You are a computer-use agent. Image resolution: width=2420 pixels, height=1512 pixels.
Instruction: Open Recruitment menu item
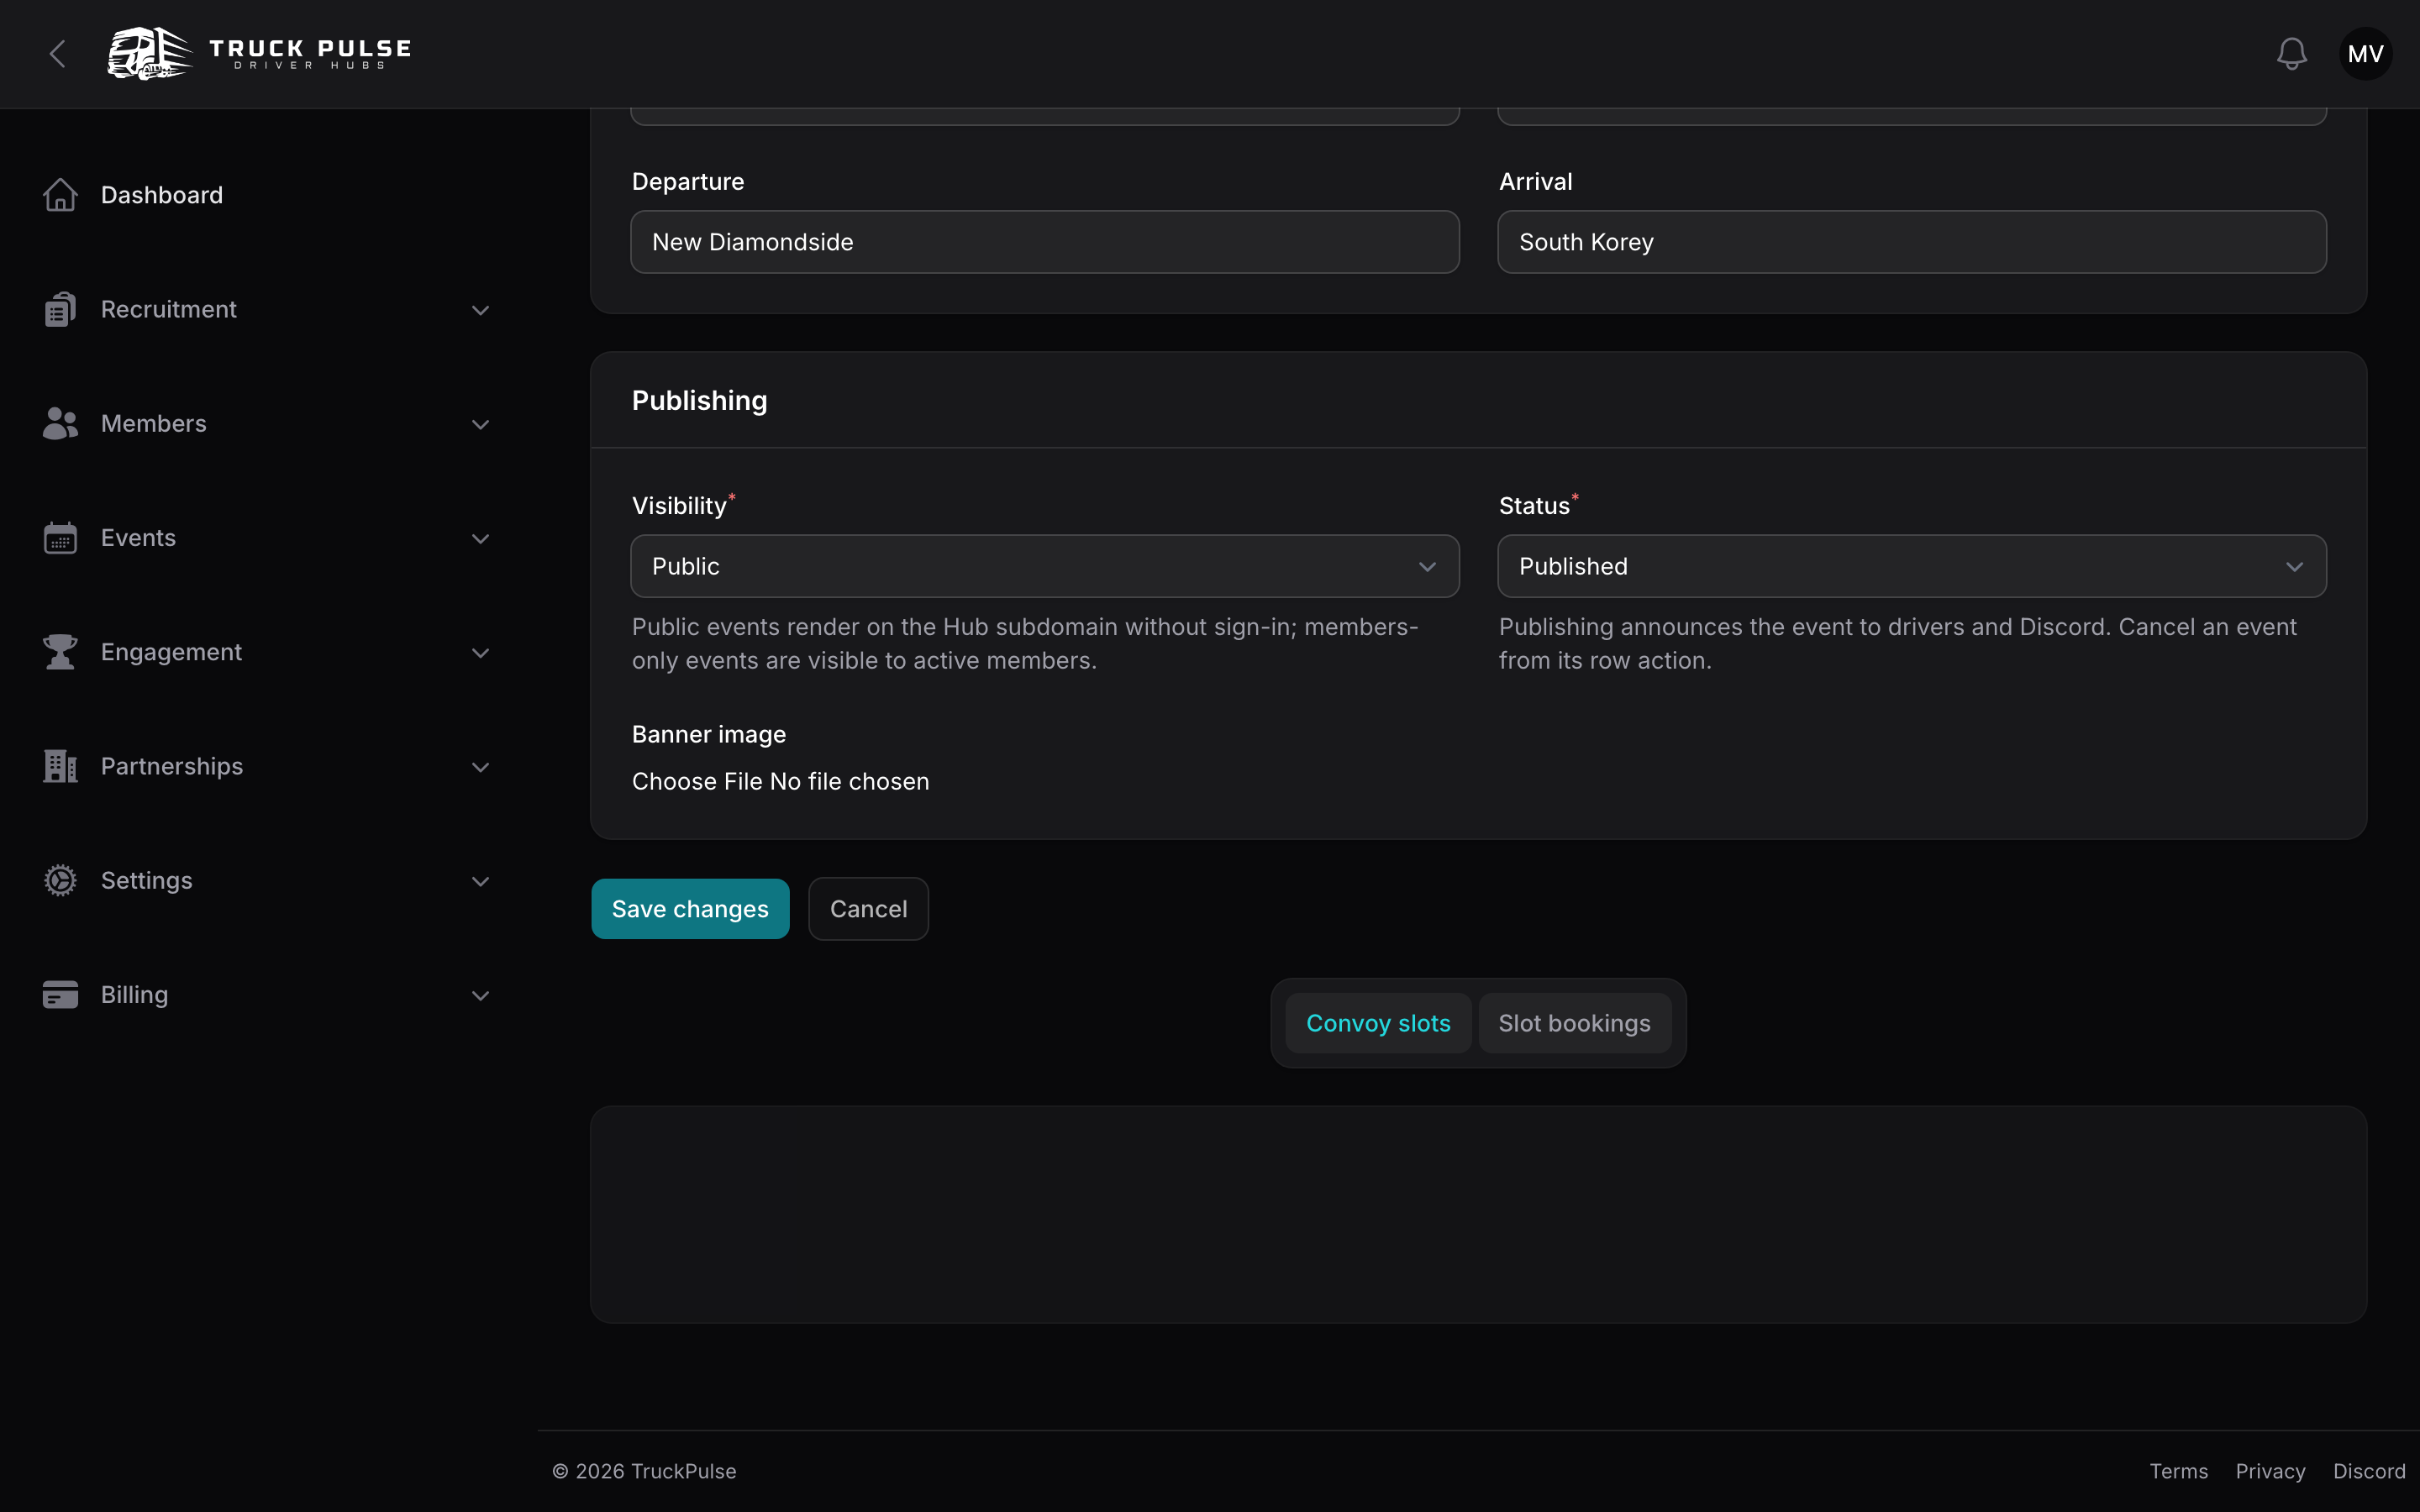[x=169, y=309]
